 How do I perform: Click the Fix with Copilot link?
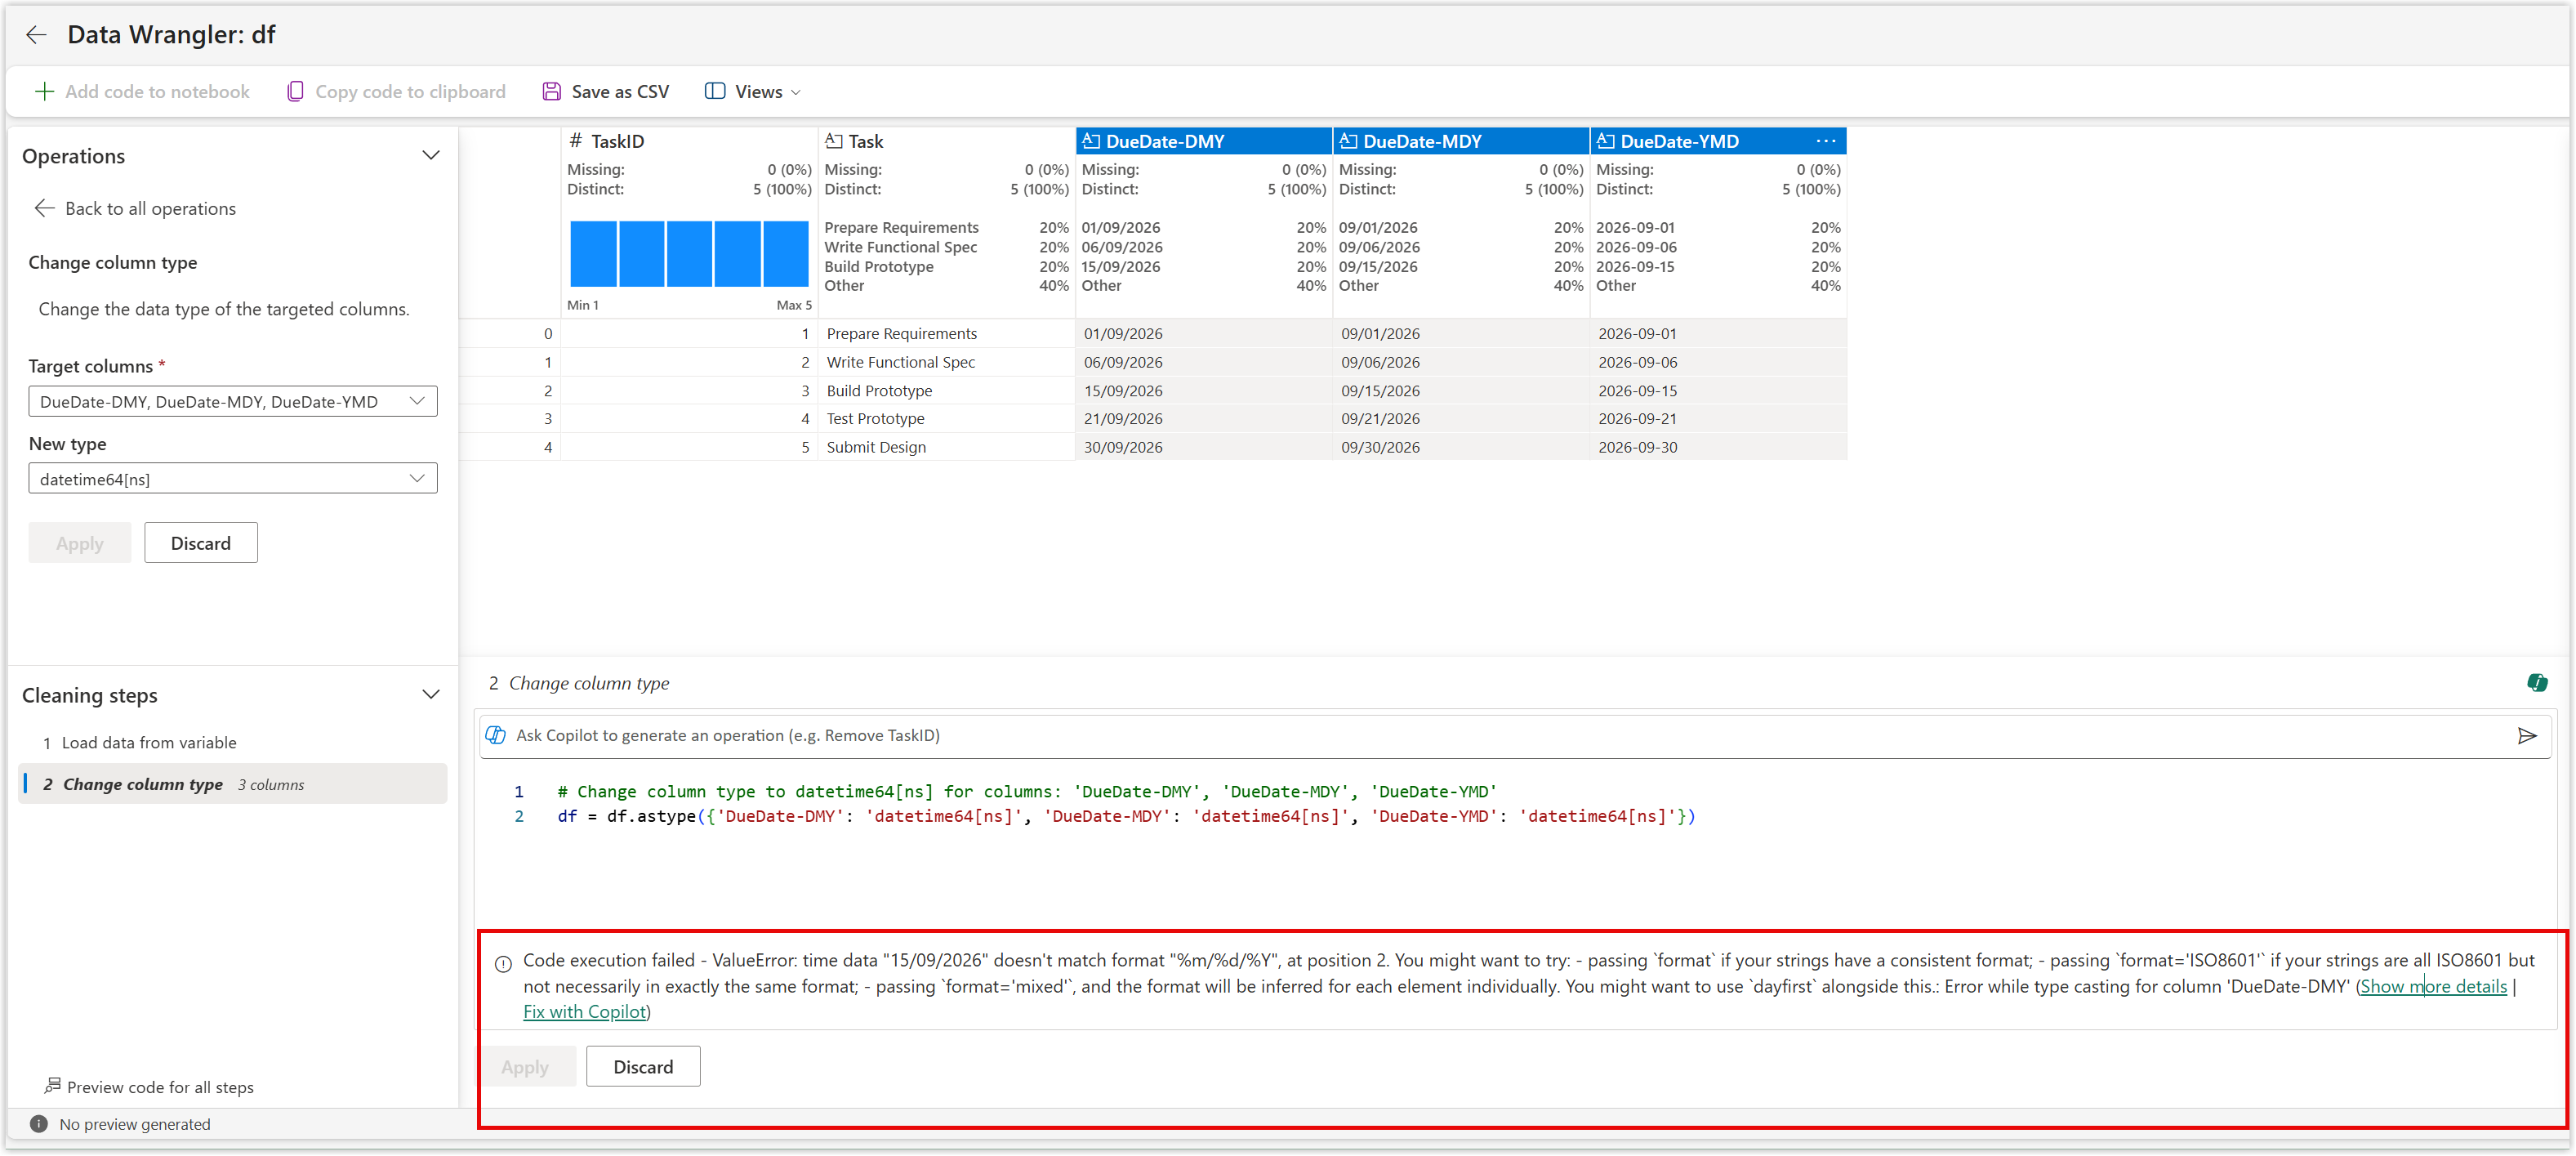(585, 1012)
